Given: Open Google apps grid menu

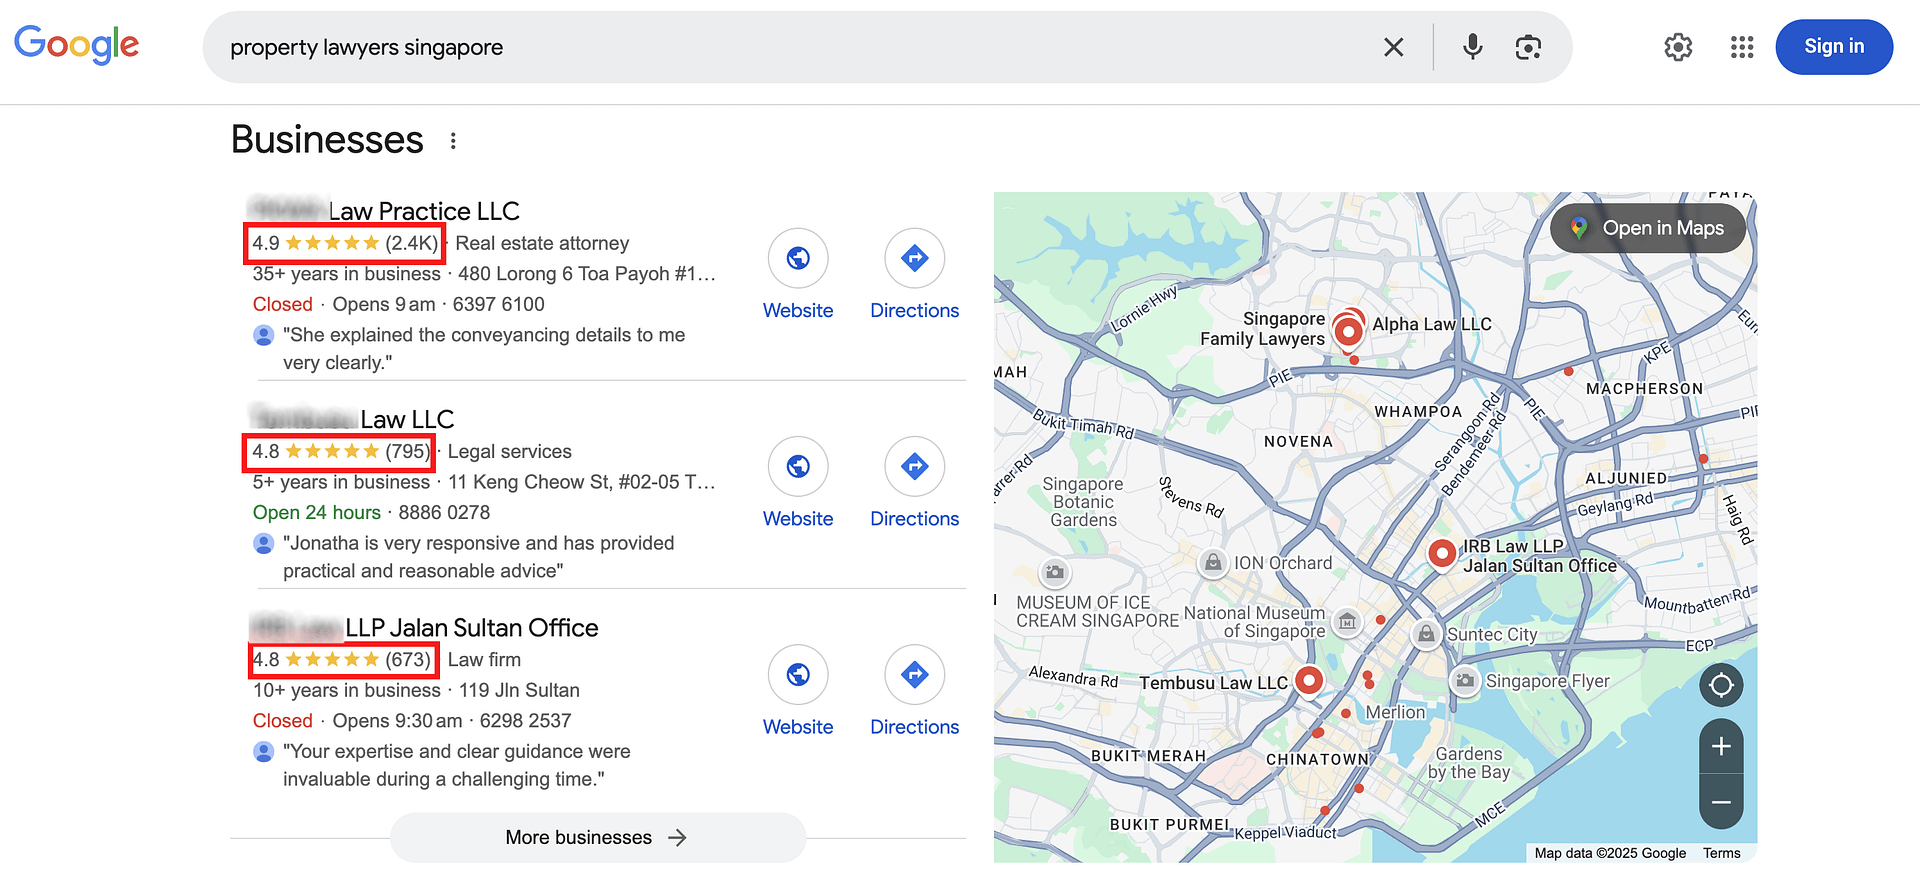Looking at the screenshot, I should [x=1742, y=47].
